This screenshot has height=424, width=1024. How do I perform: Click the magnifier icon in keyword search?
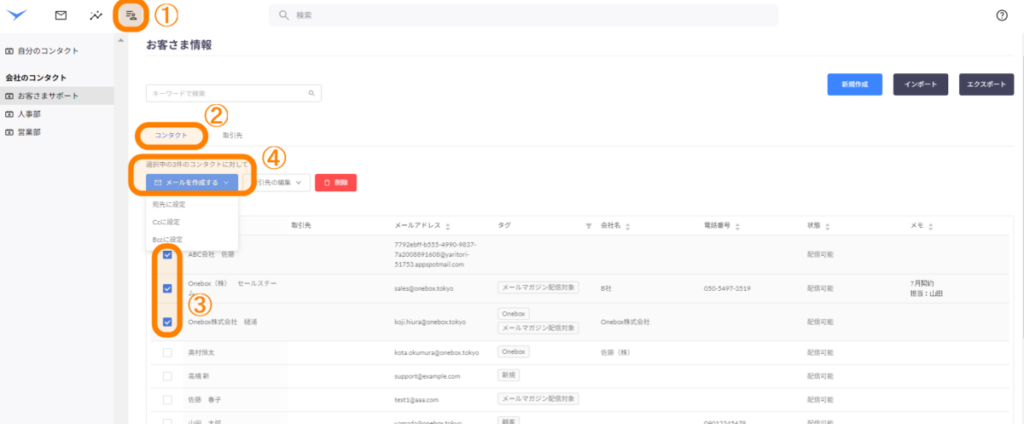[x=312, y=93]
